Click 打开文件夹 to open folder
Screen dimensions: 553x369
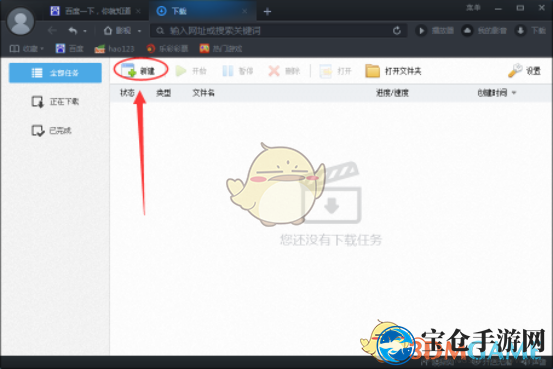(393, 71)
